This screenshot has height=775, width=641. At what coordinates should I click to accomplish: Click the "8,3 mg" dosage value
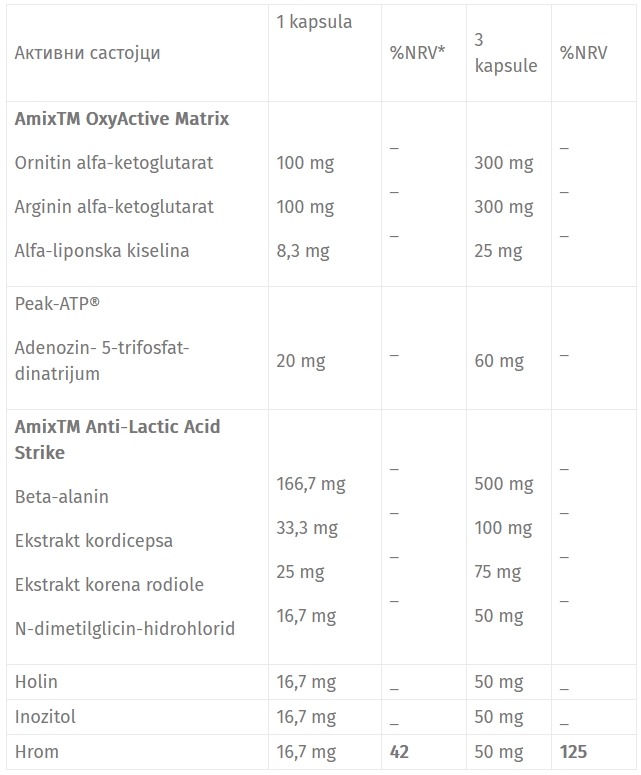303,251
